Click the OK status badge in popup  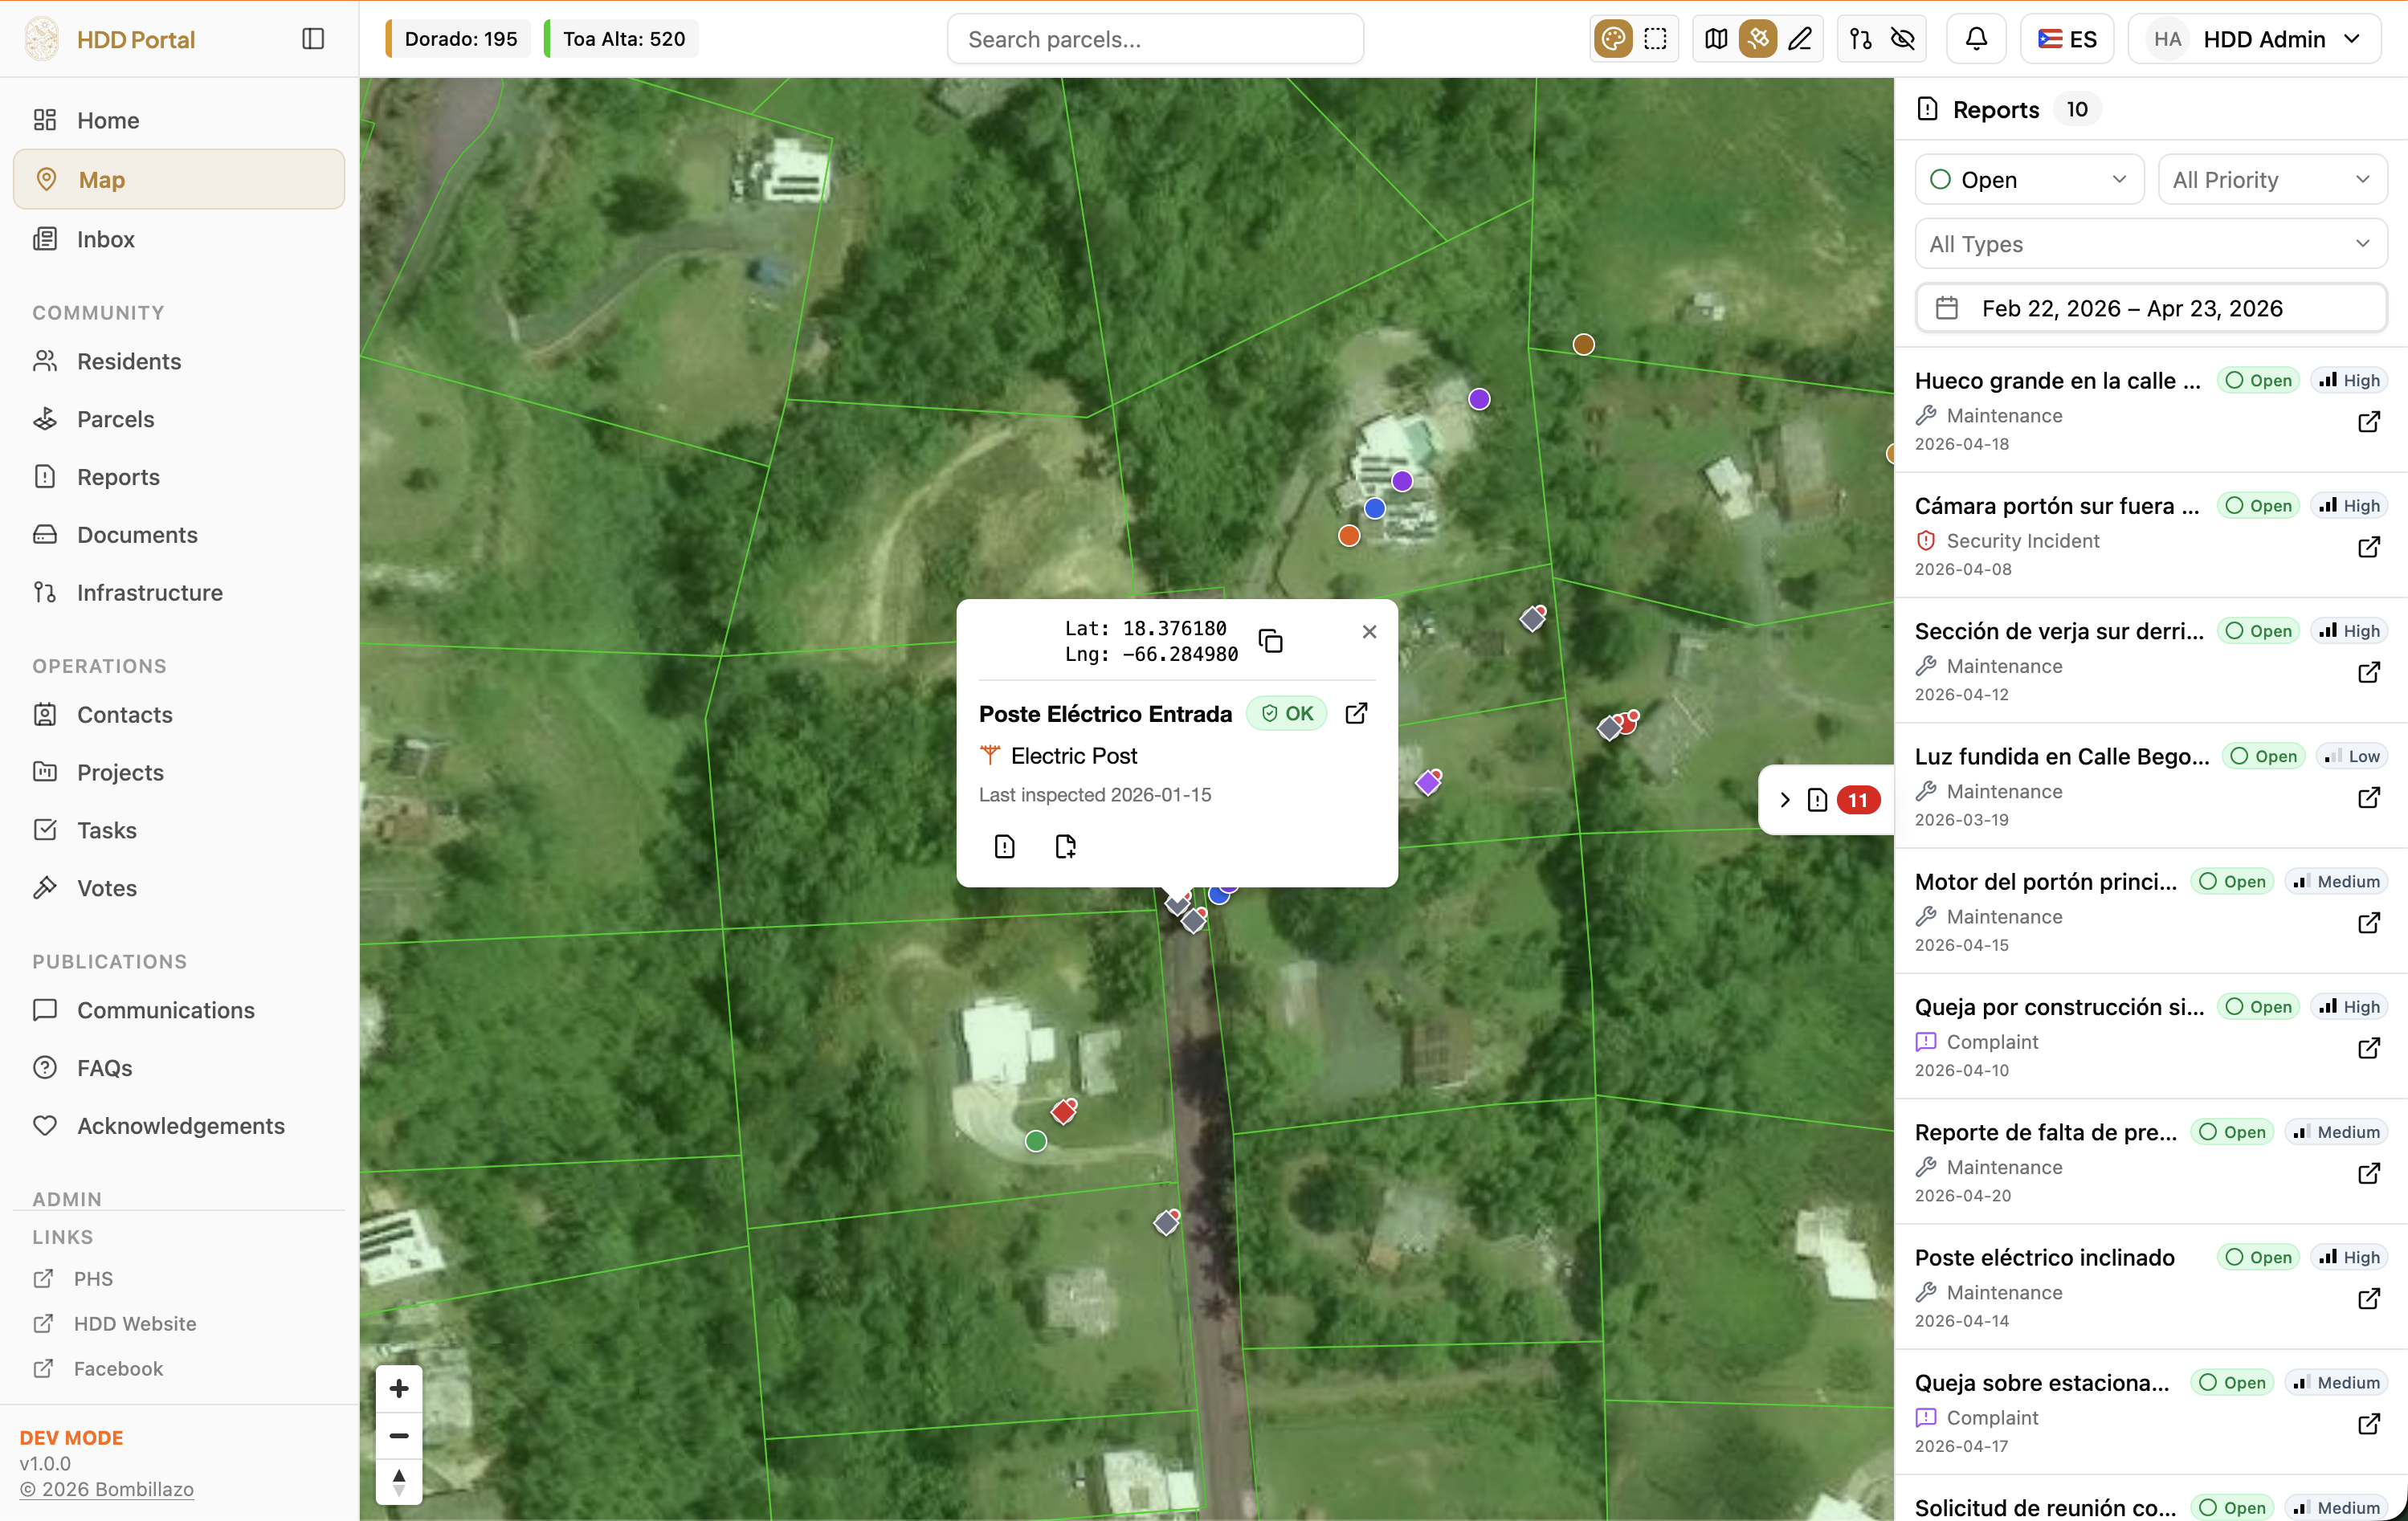tap(1287, 713)
